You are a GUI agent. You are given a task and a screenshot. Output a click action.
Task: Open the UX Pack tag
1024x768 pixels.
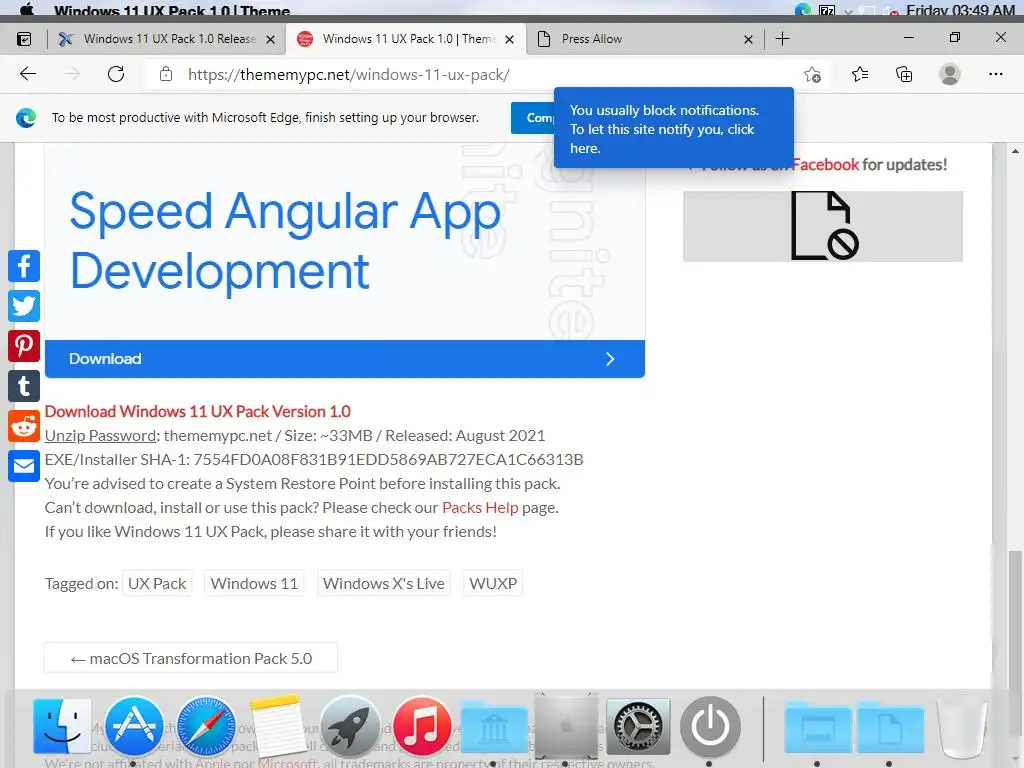click(157, 583)
